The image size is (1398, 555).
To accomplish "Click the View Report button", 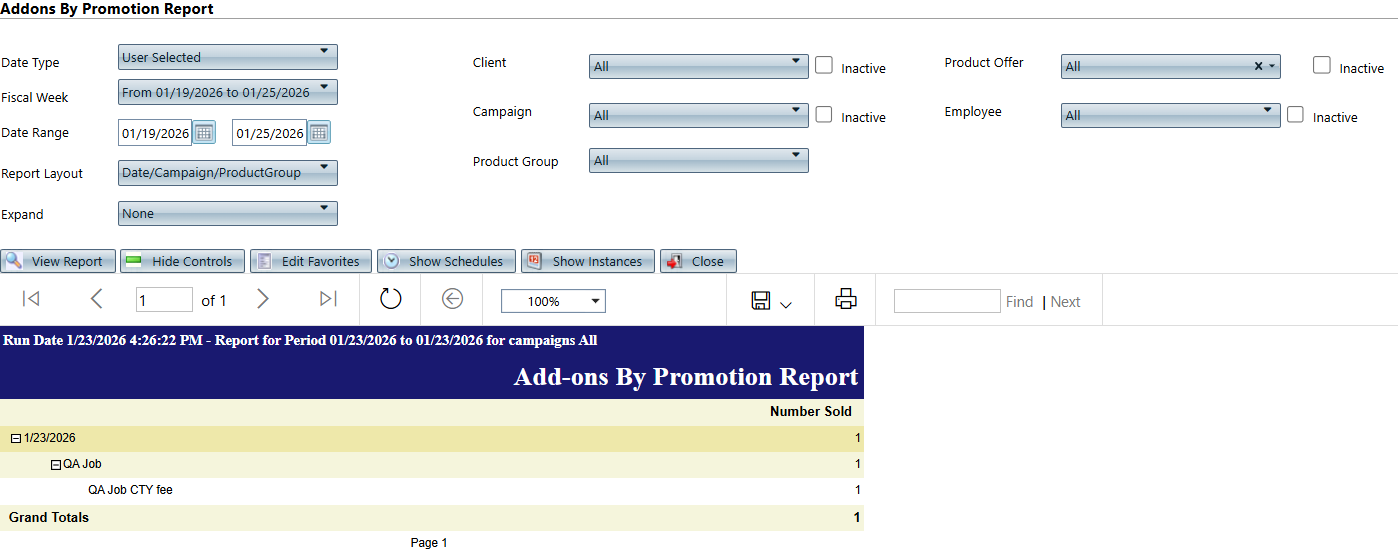I will 58,261.
